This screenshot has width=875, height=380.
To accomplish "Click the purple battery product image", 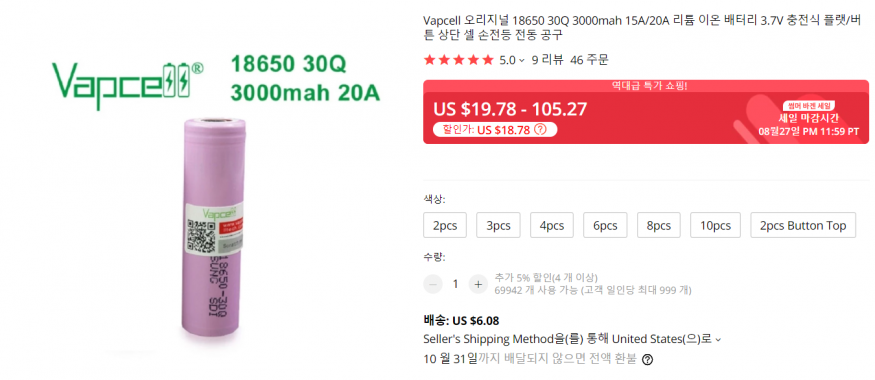I will (214, 229).
